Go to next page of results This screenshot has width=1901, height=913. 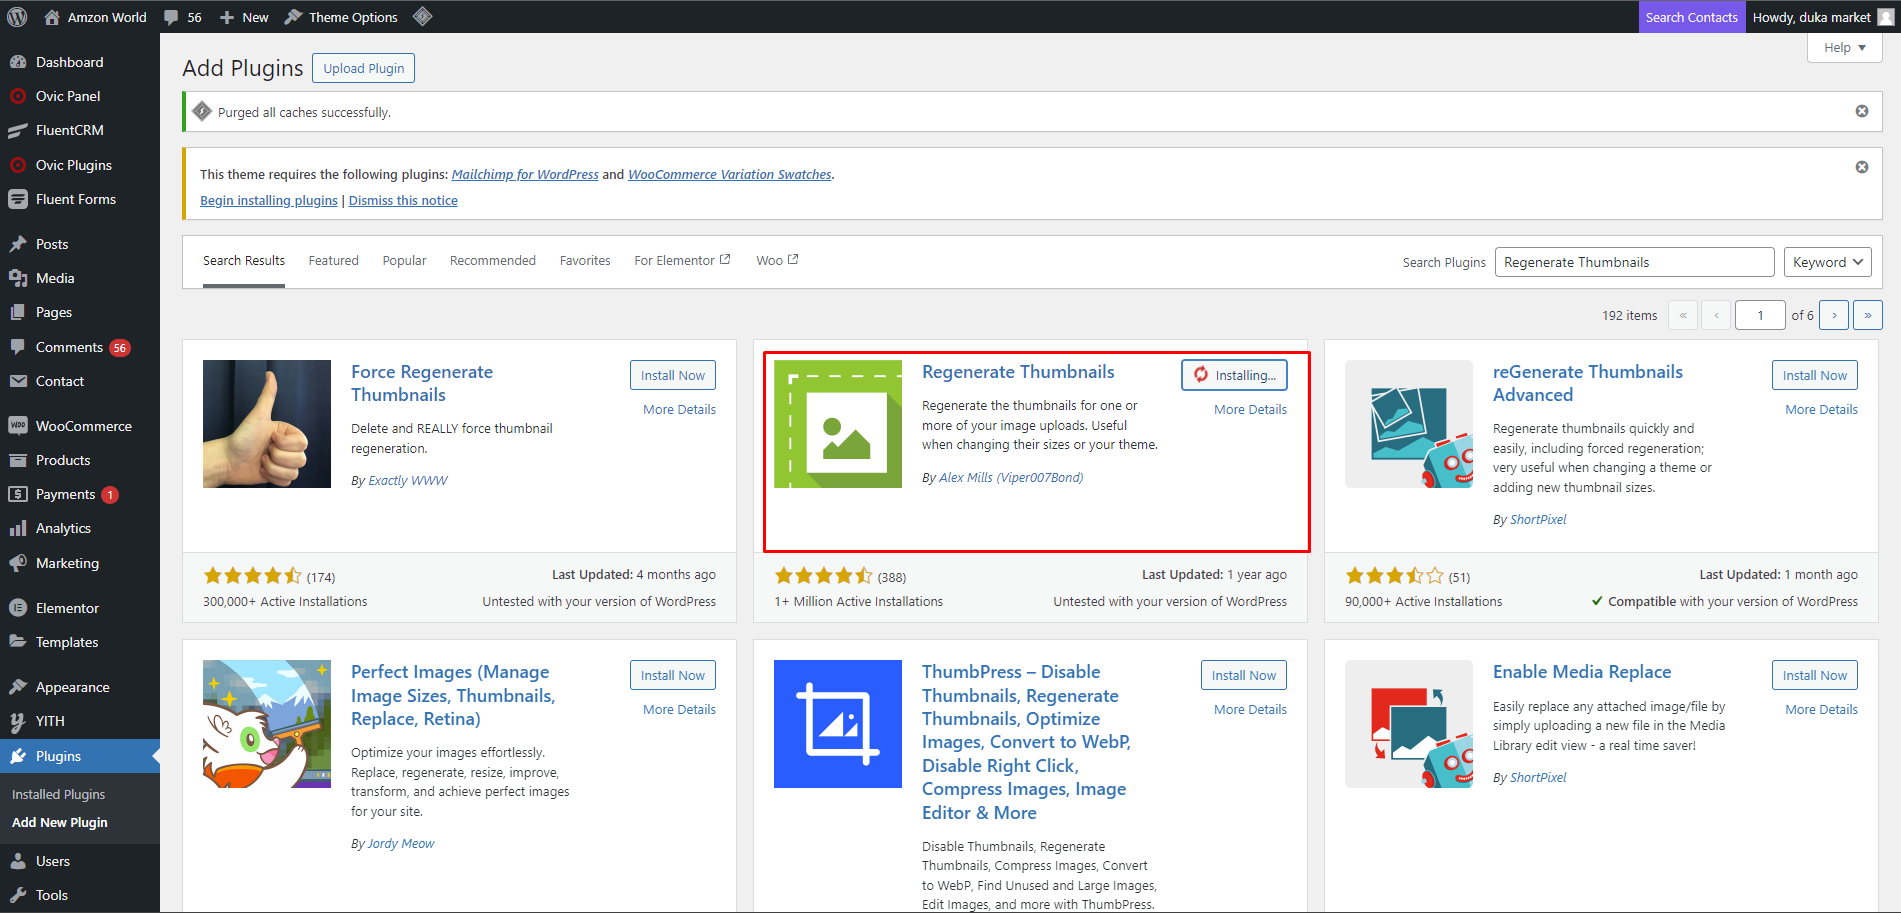coord(1834,315)
